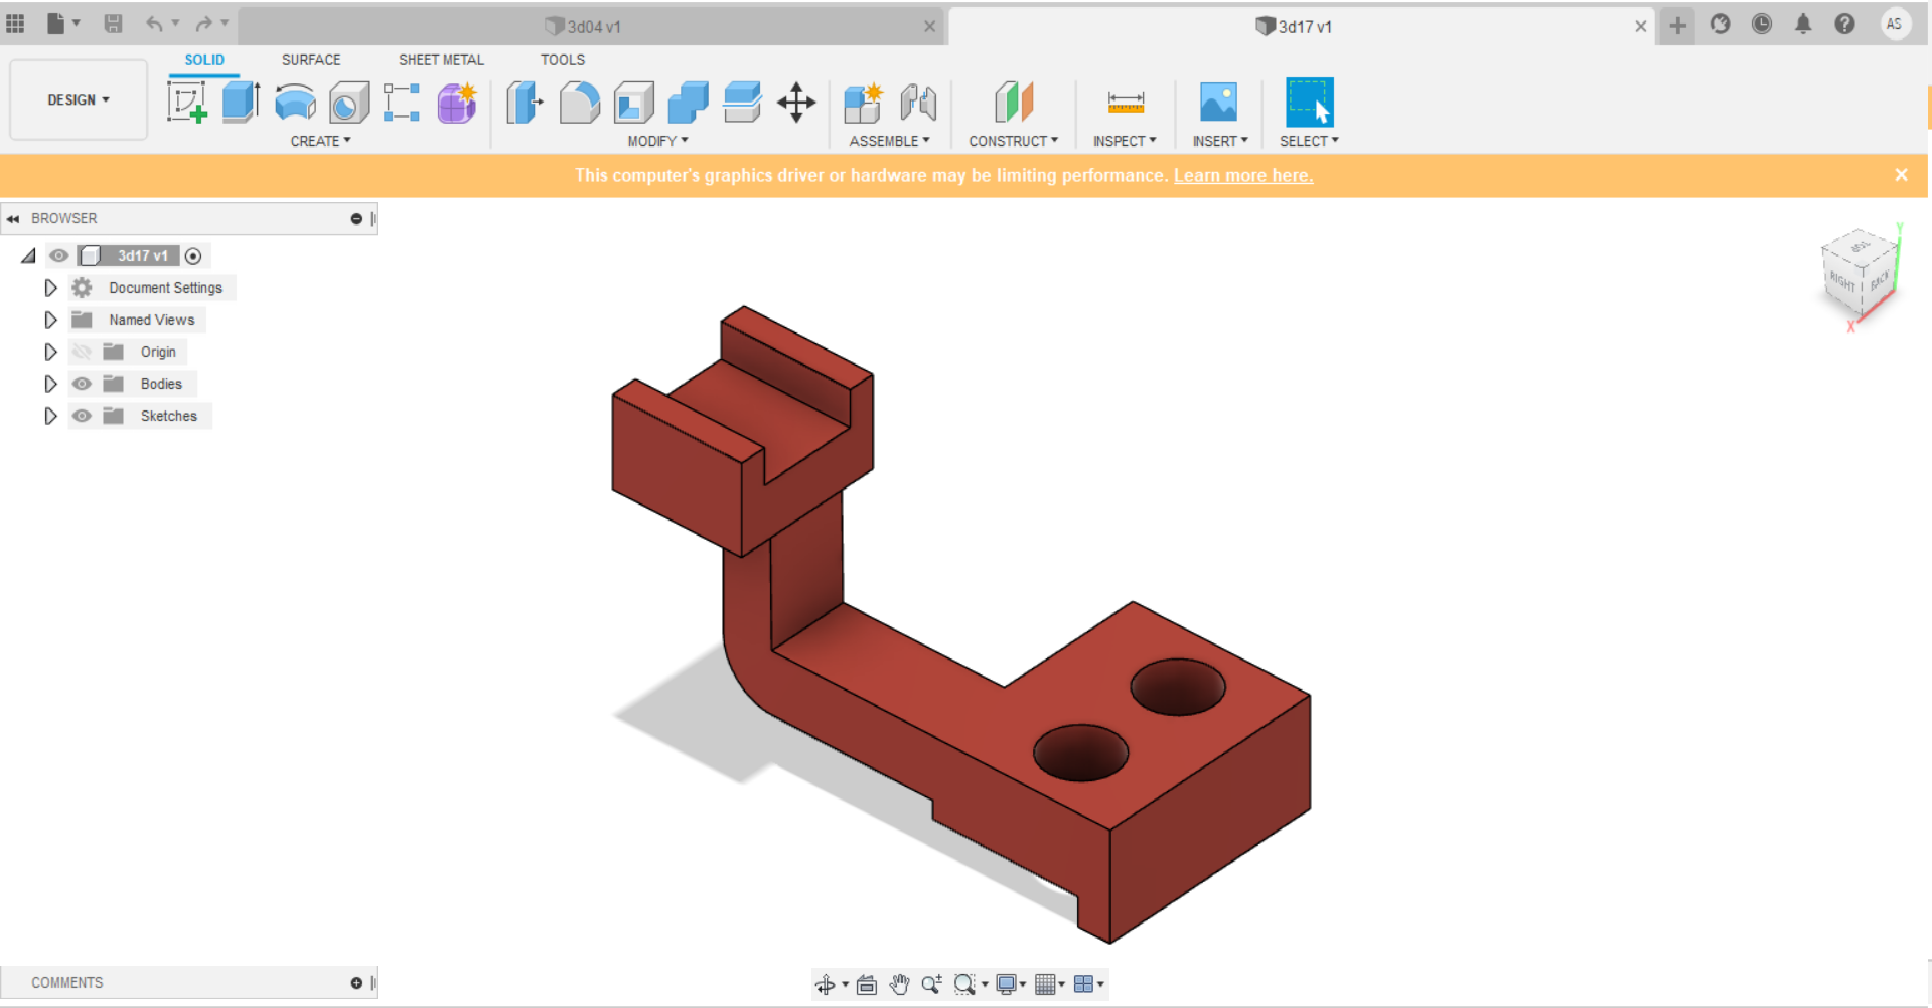Viewport: 1932px width, 1008px height.
Task: Dismiss the graphics driver warning banner
Action: pyautogui.click(x=1900, y=175)
